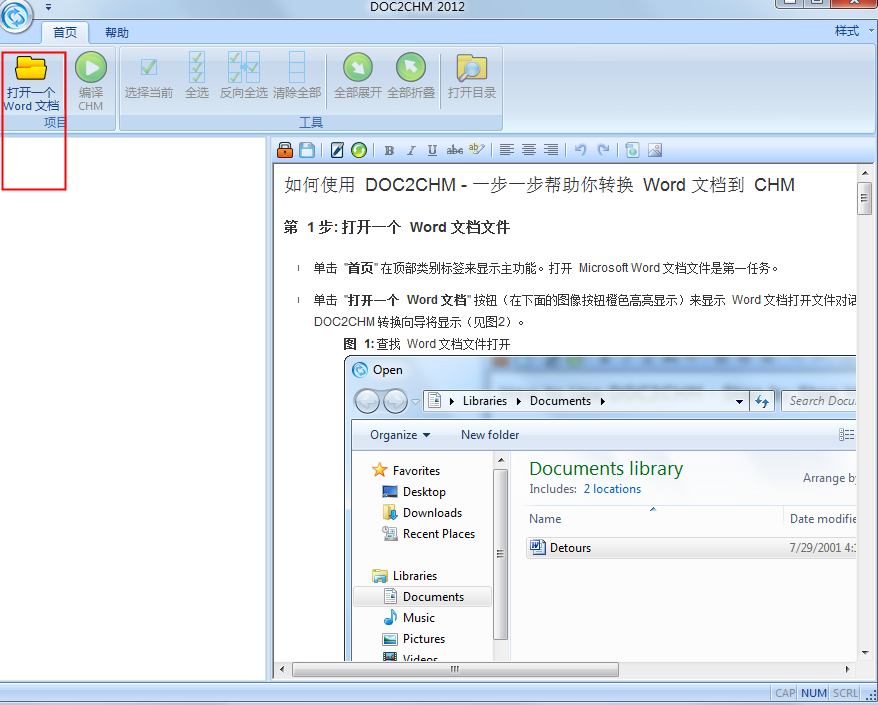Click 'New folder' in the embedded dialog image
The height and width of the screenshot is (705, 878).
pyautogui.click(x=490, y=435)
